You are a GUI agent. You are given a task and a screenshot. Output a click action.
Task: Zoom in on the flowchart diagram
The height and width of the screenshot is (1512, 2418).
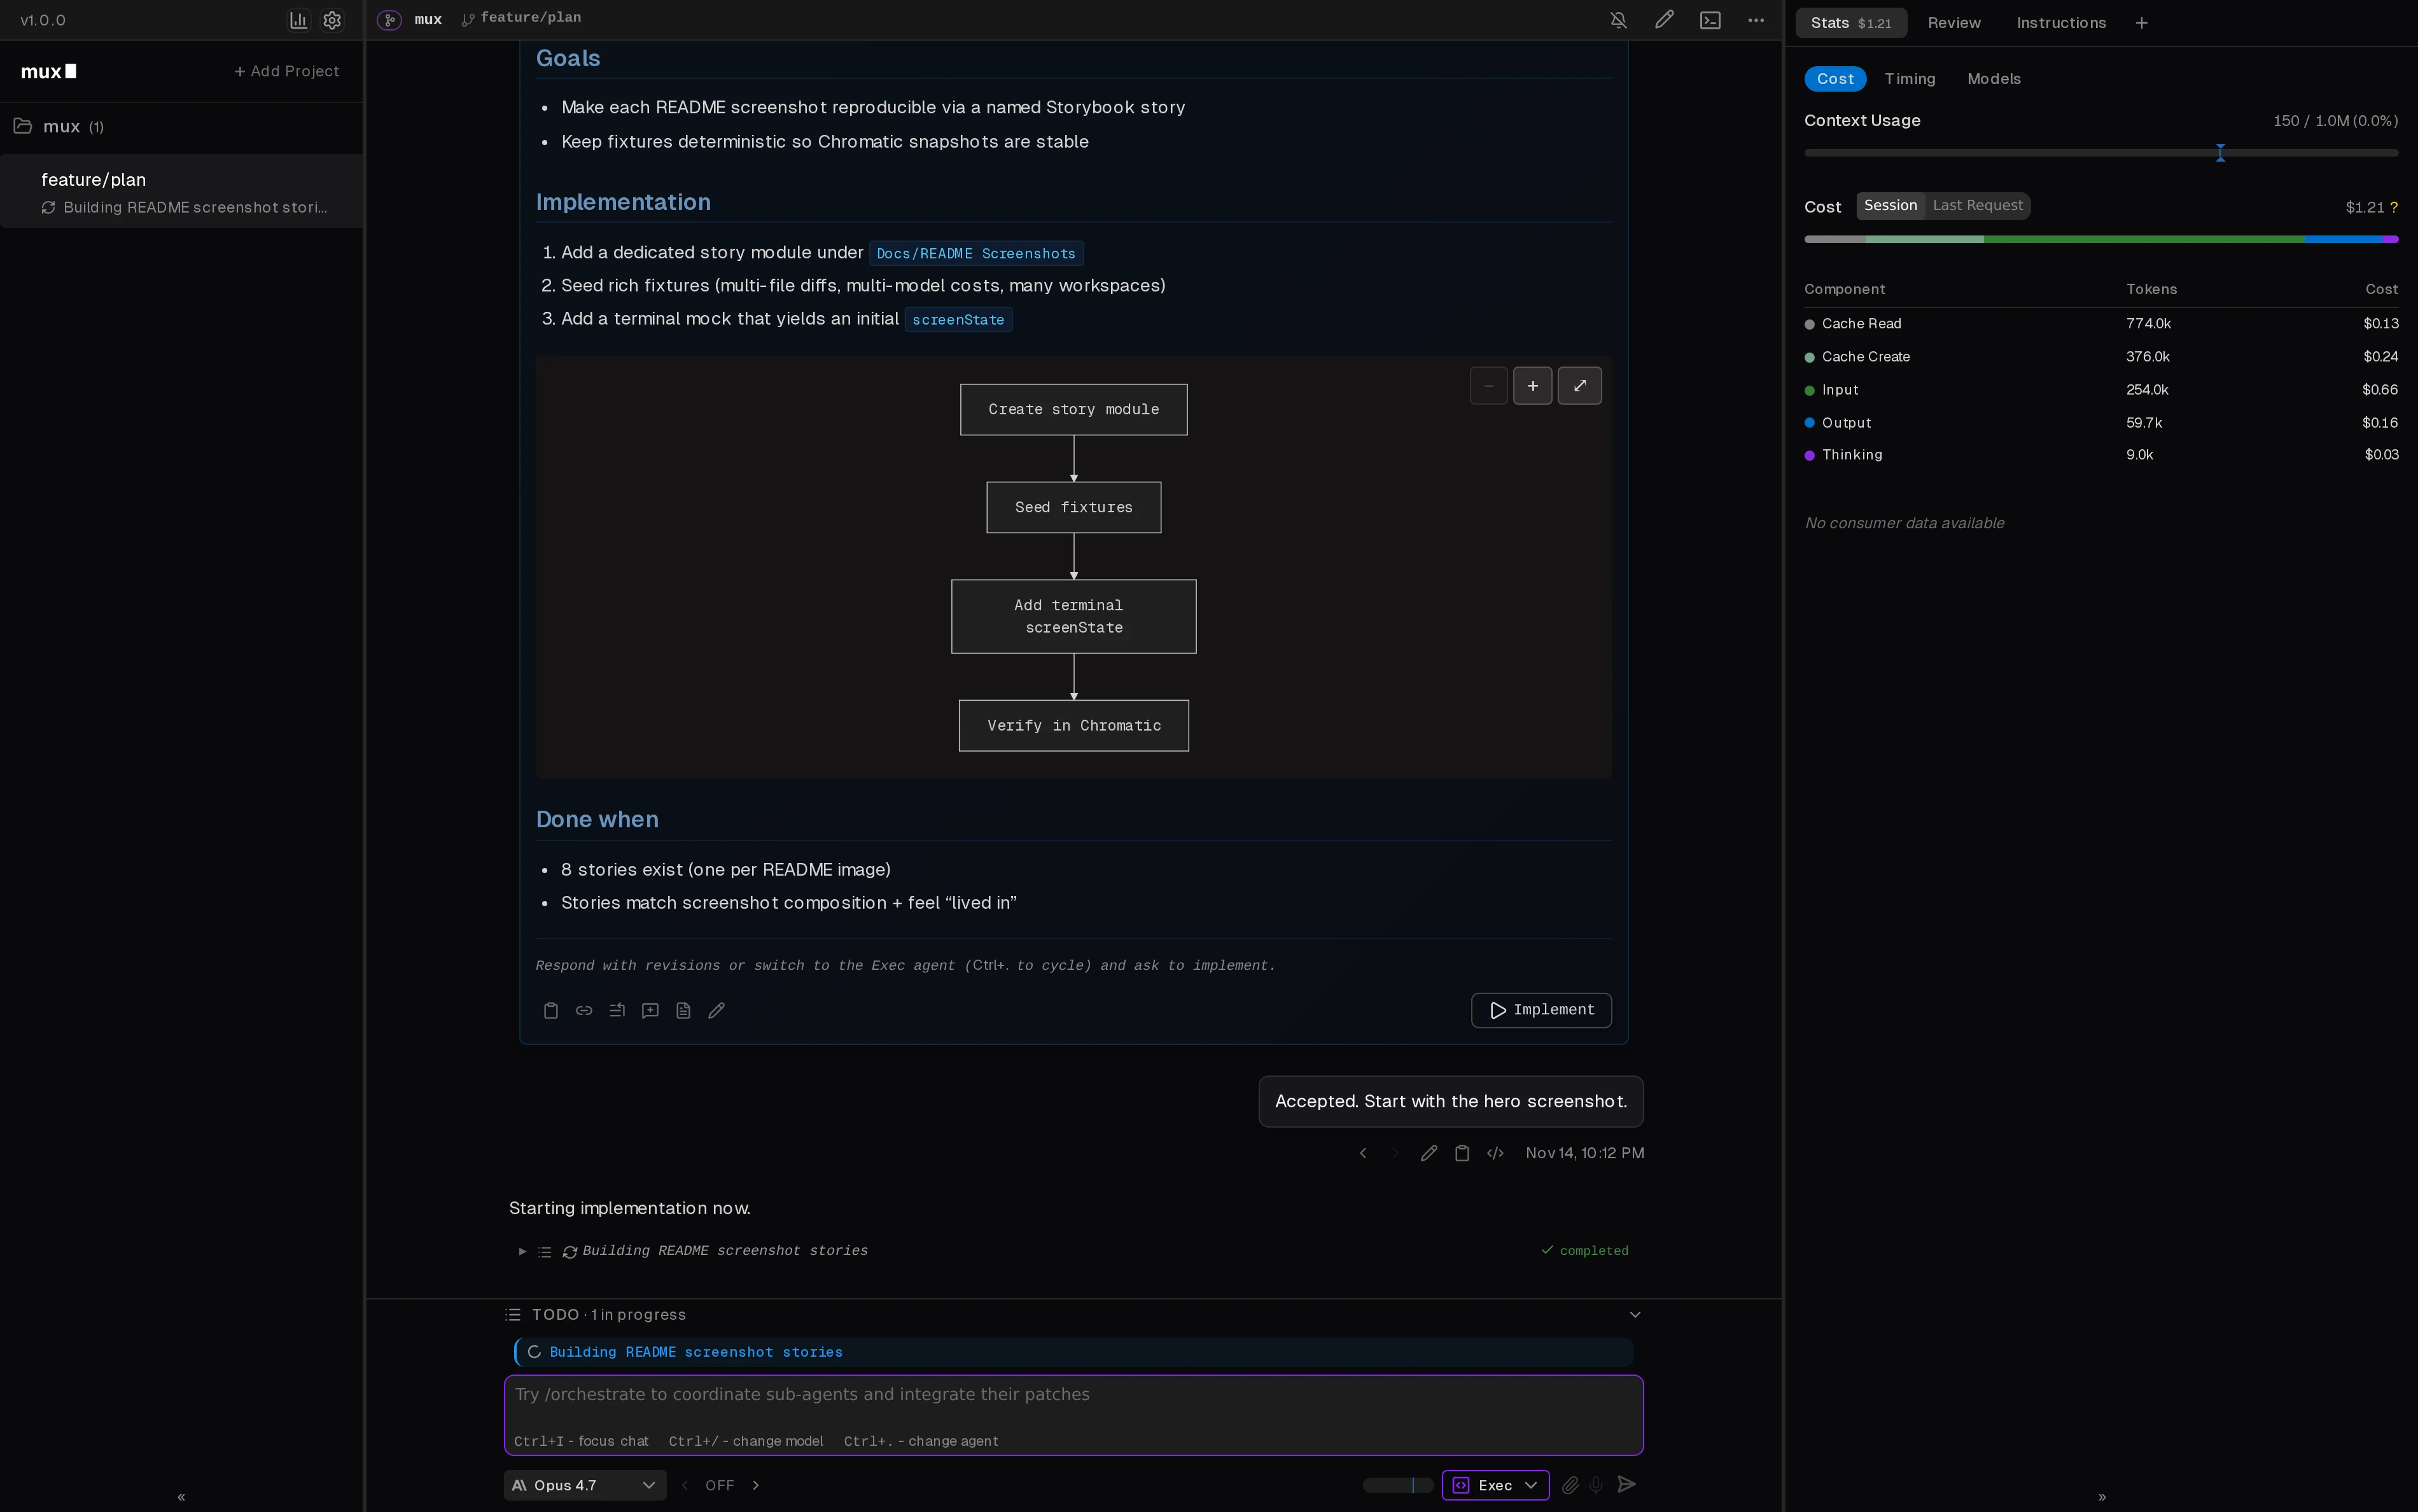[x=1532, y=386]
